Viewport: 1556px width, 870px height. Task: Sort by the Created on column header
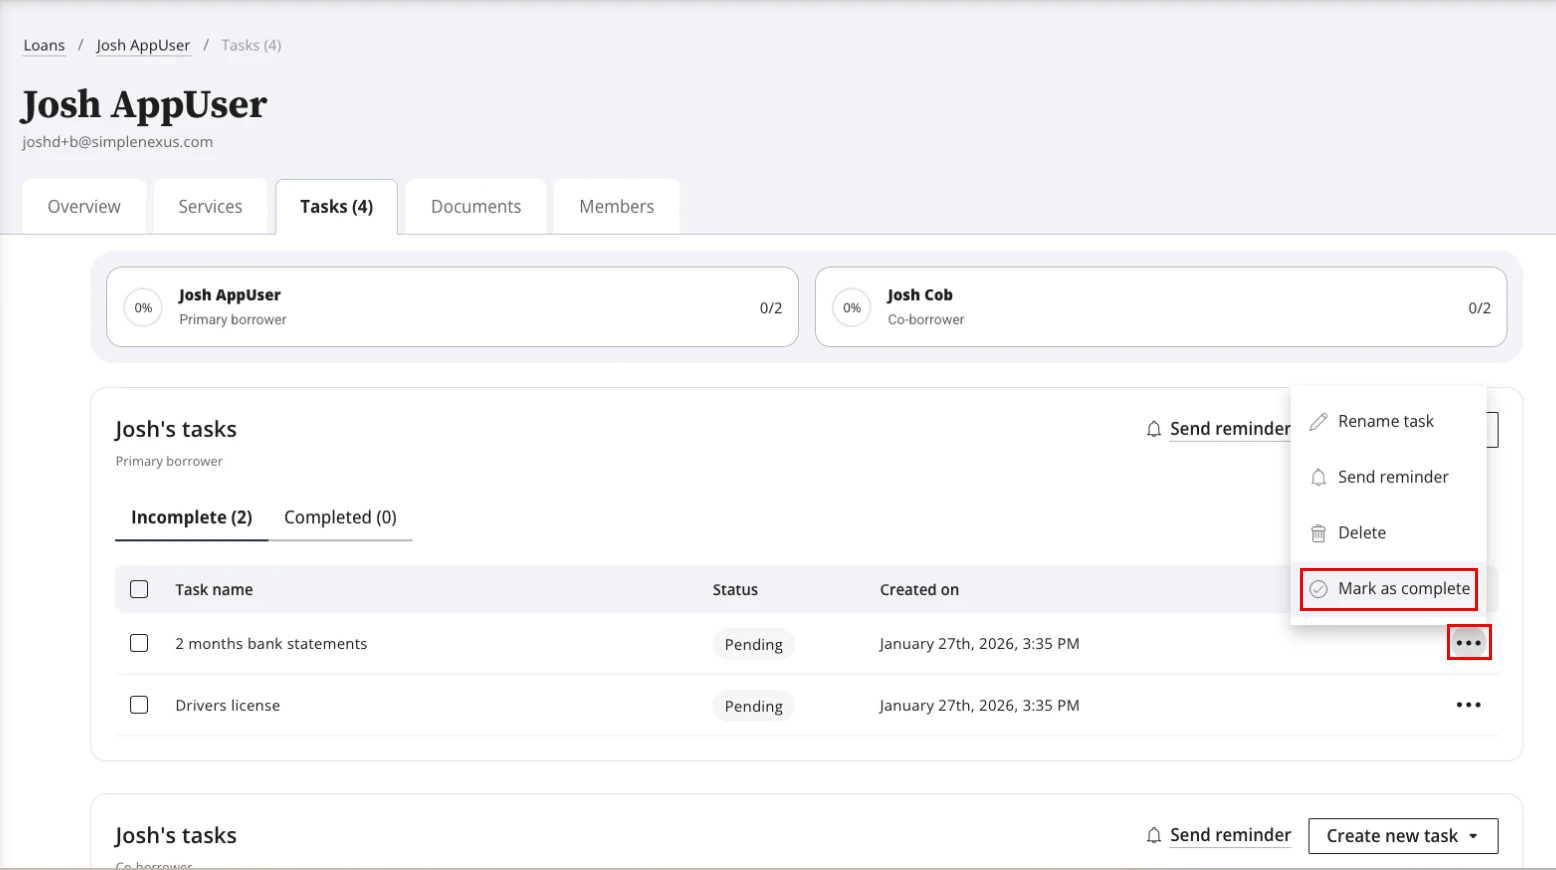[x=919, y=590]
